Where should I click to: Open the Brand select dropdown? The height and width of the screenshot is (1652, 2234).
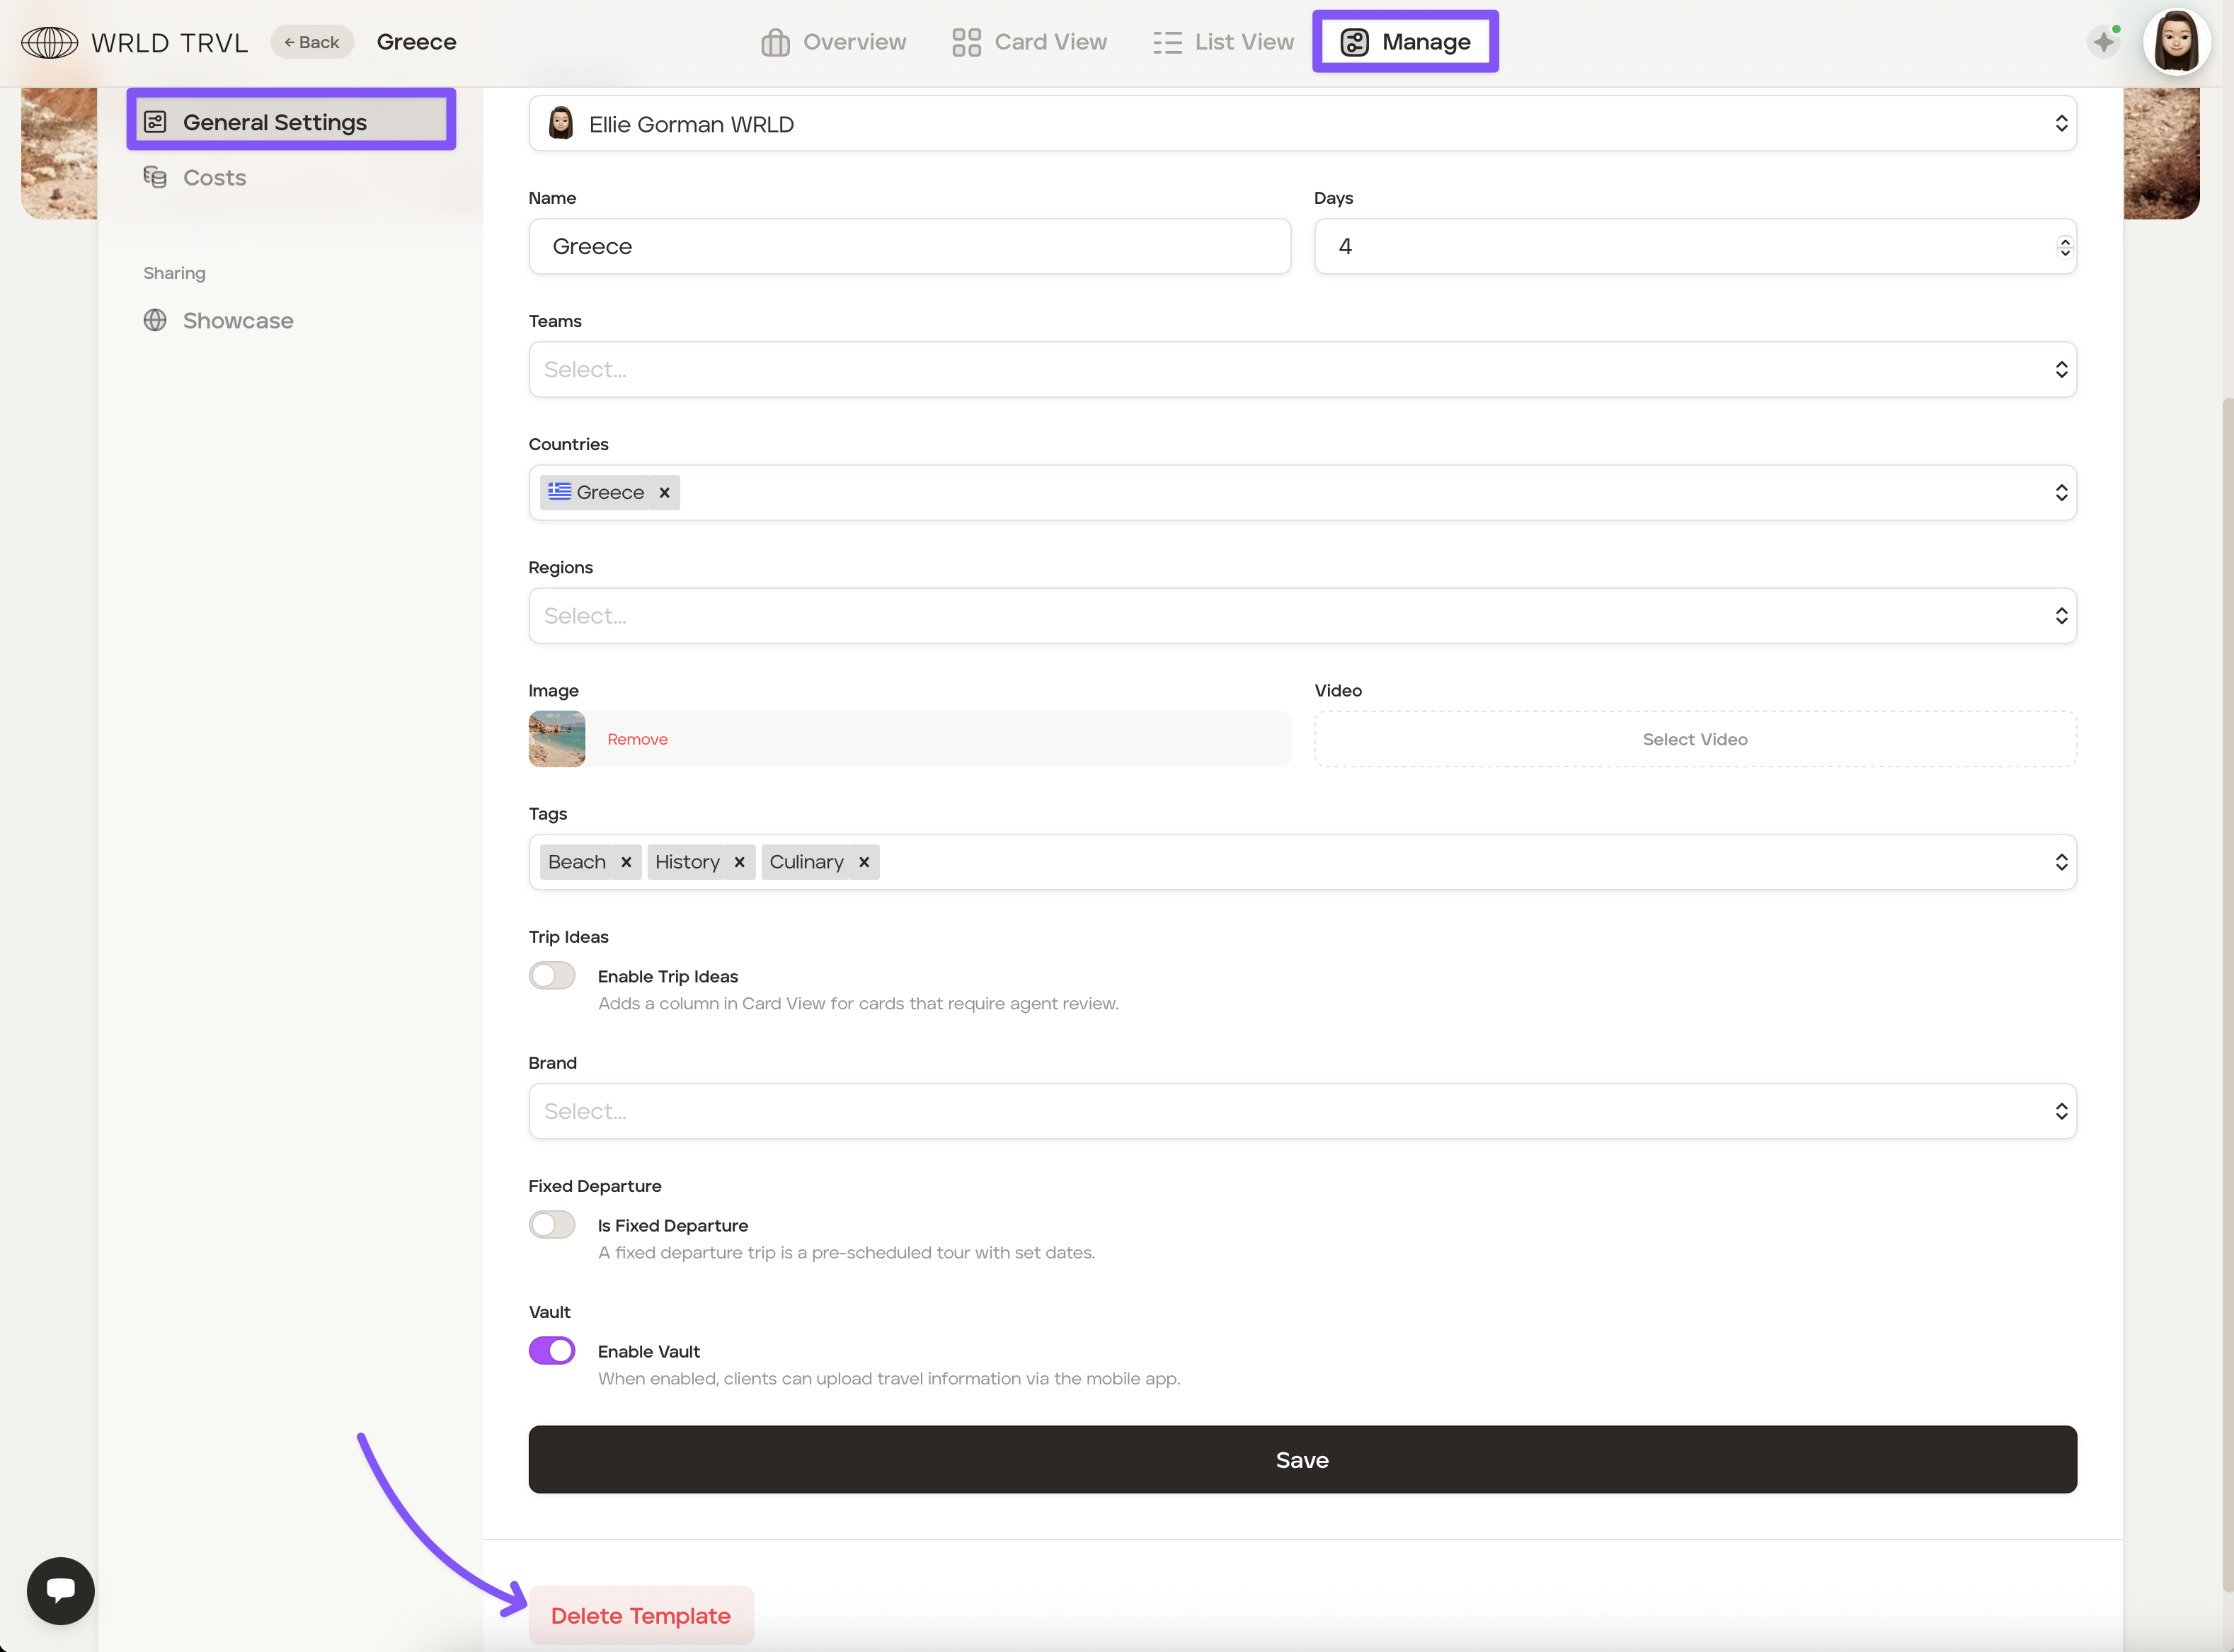tap(1302, 1112)
